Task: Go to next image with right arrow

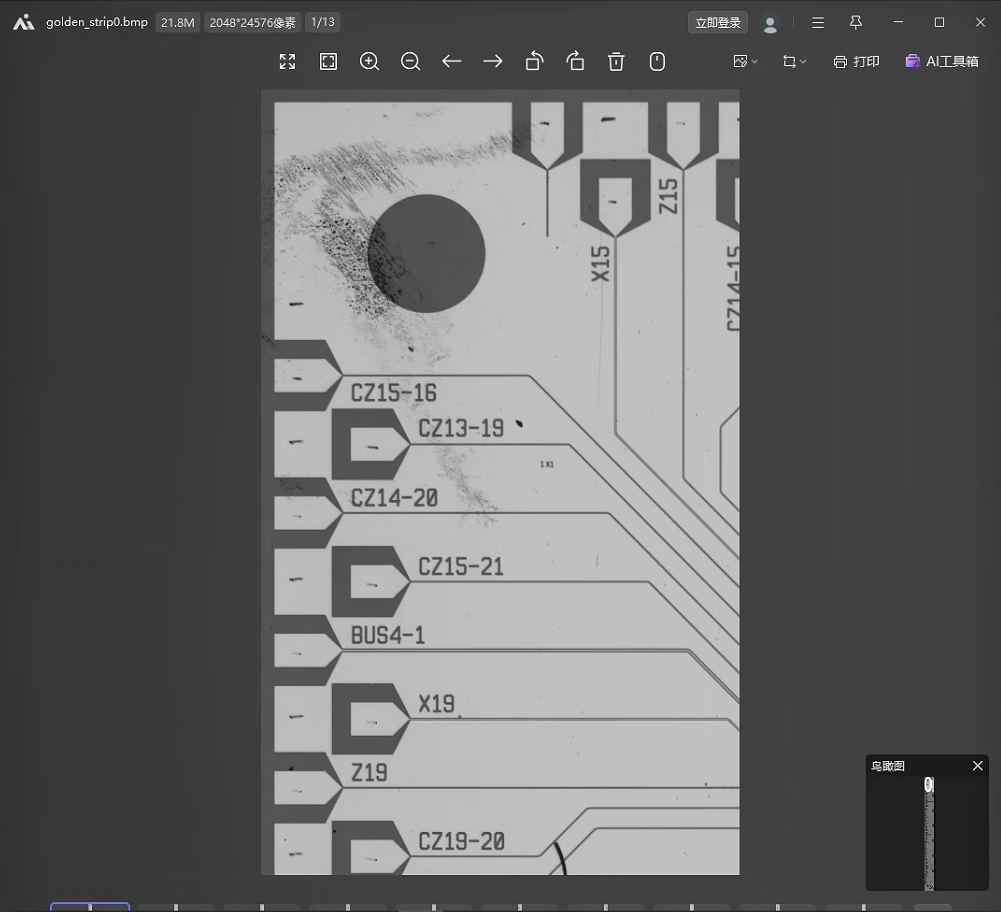Action: (x=493, y=62)
